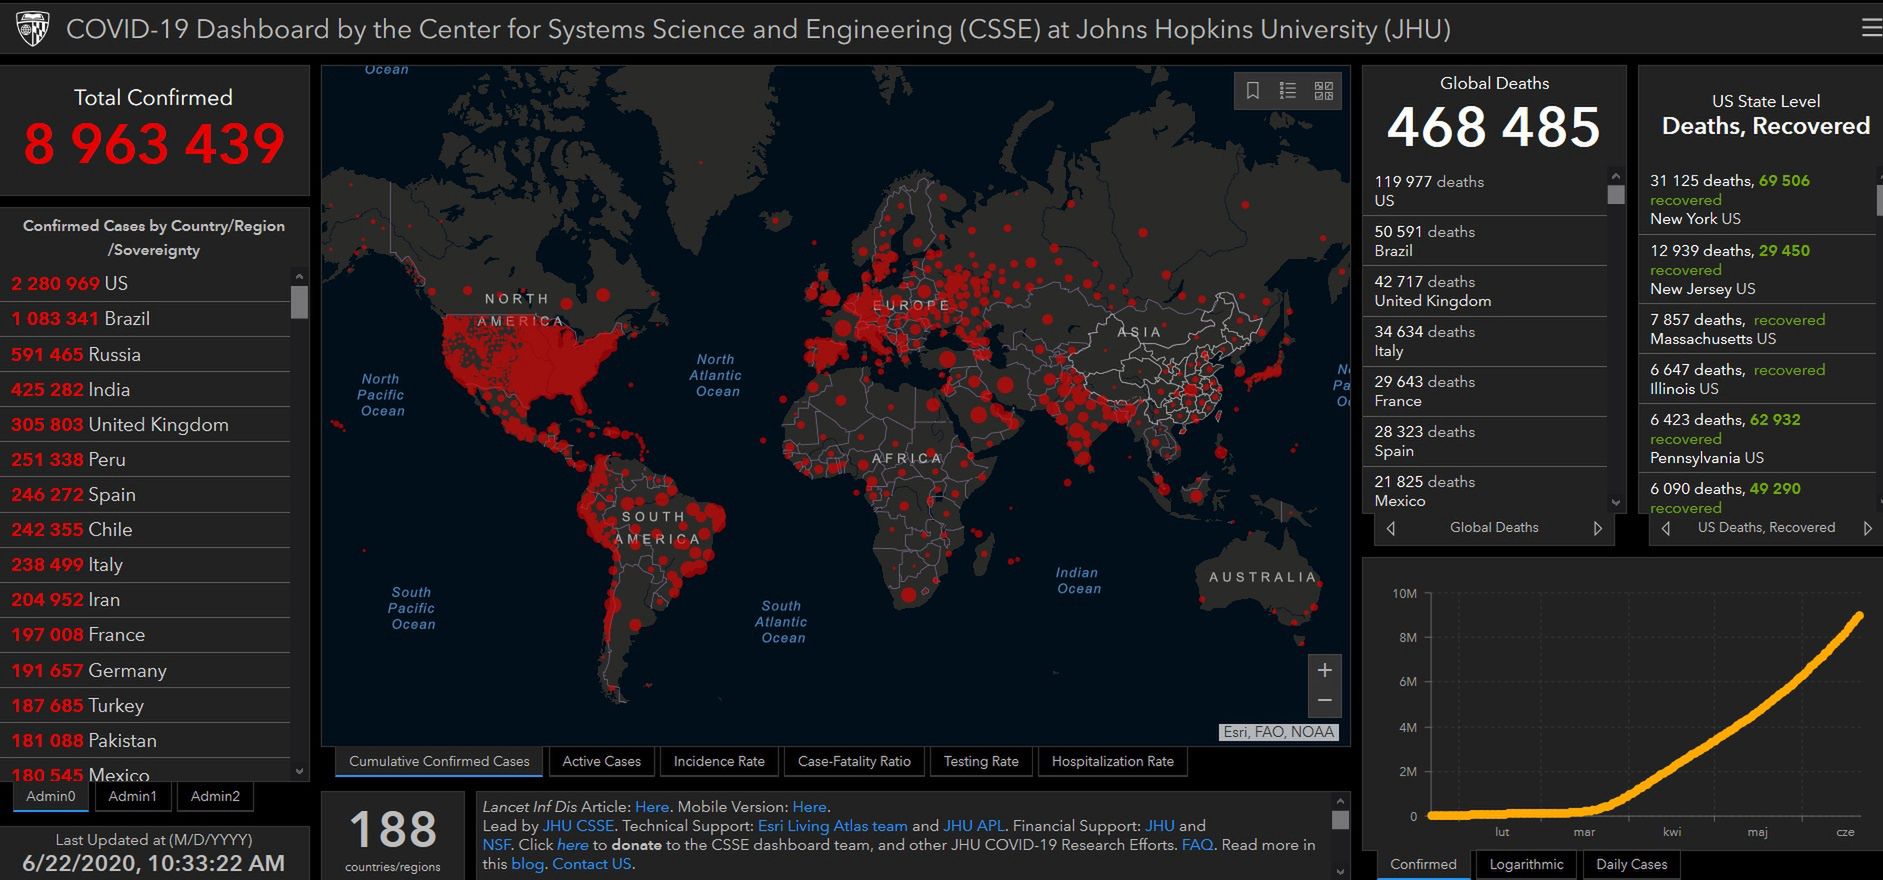Open the FAQ link
The height and width of the screenshot is (880, 1883).
point(1197,845)
